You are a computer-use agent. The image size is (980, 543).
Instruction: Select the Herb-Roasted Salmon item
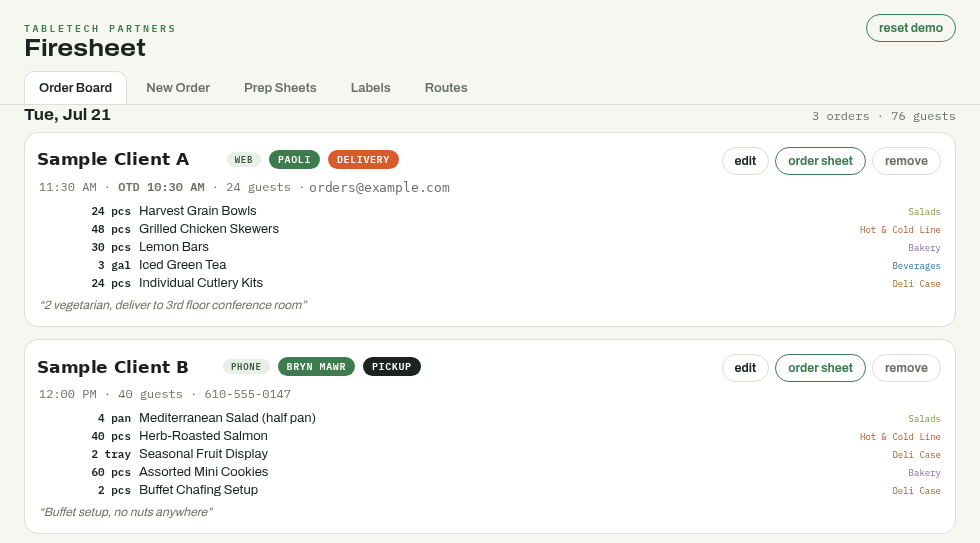pos(203,436)
